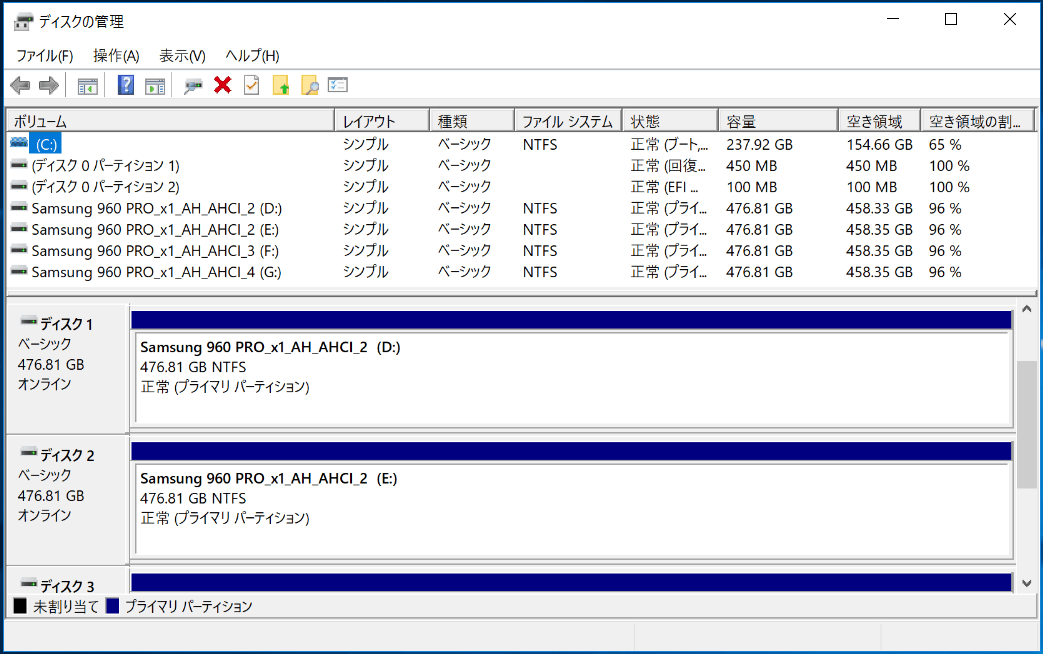The image size is (1043, 654).
Task: Open the ファイル(F) menu
Action: click(45, 56)
